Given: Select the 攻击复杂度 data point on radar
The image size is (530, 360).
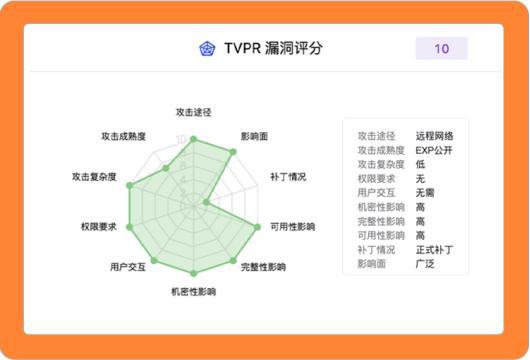Looking at the screenshot, I should click(129, 185).
